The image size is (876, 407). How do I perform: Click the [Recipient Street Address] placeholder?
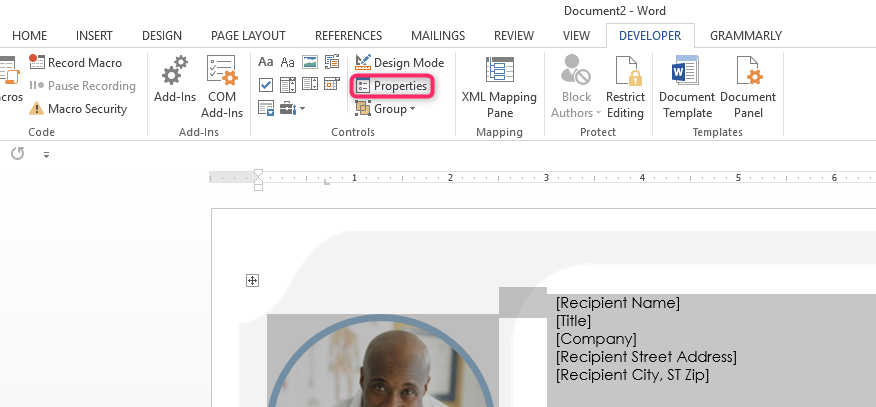pos(646,357)
